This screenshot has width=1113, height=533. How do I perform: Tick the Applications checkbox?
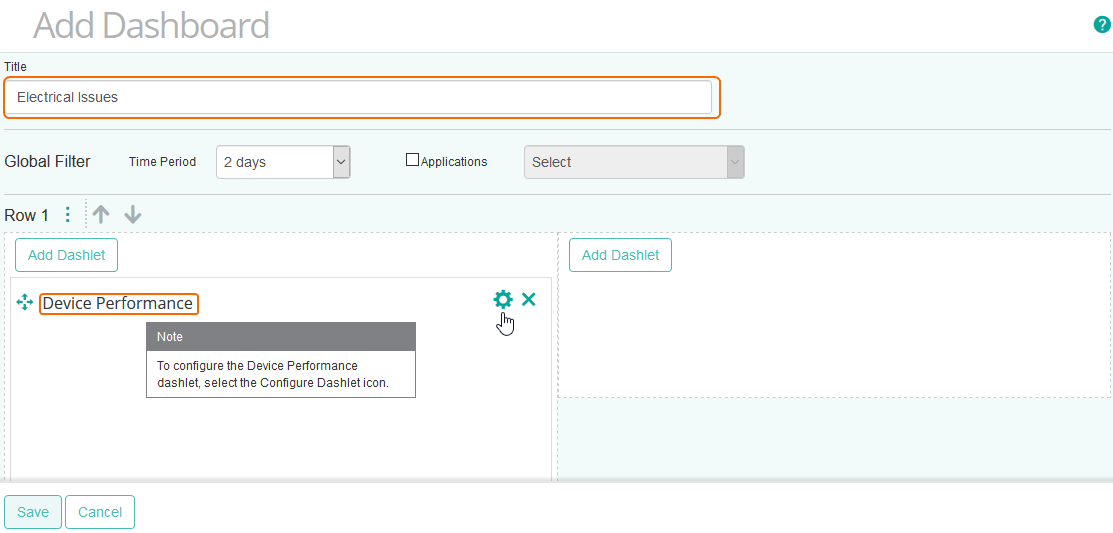coord(412,160)
